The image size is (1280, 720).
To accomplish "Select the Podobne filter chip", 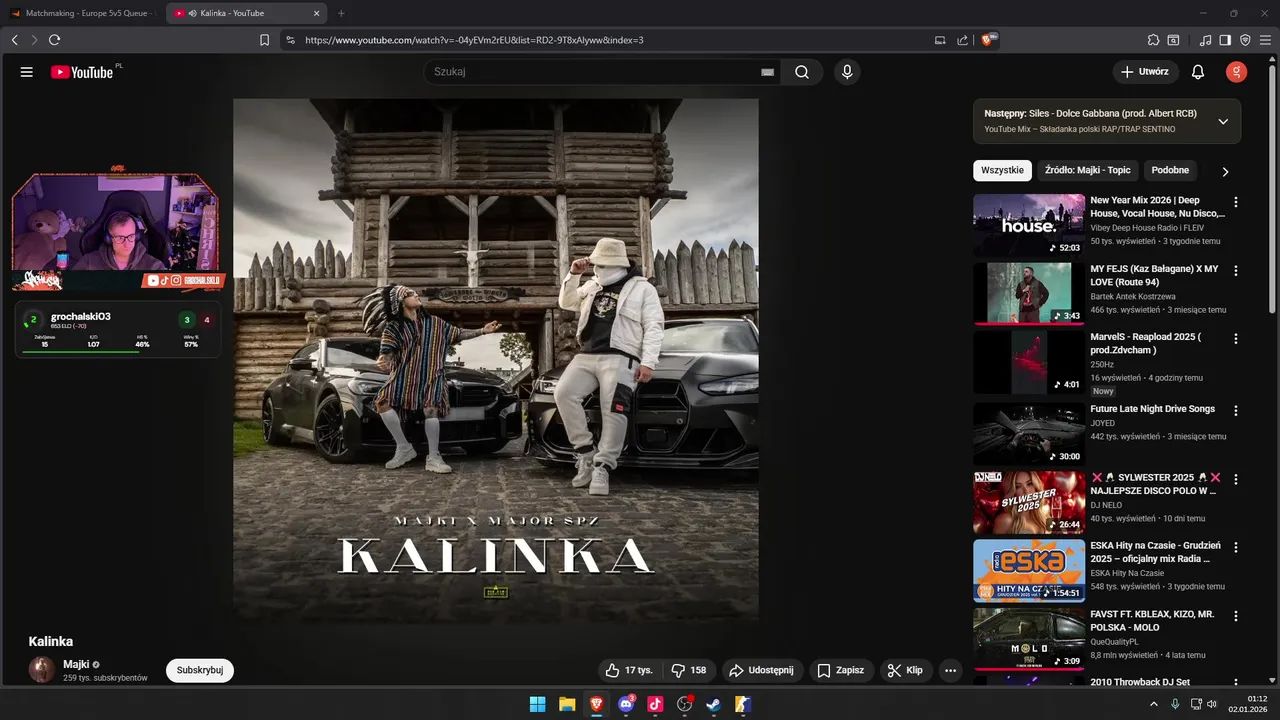I will [x=1170, y=170].
